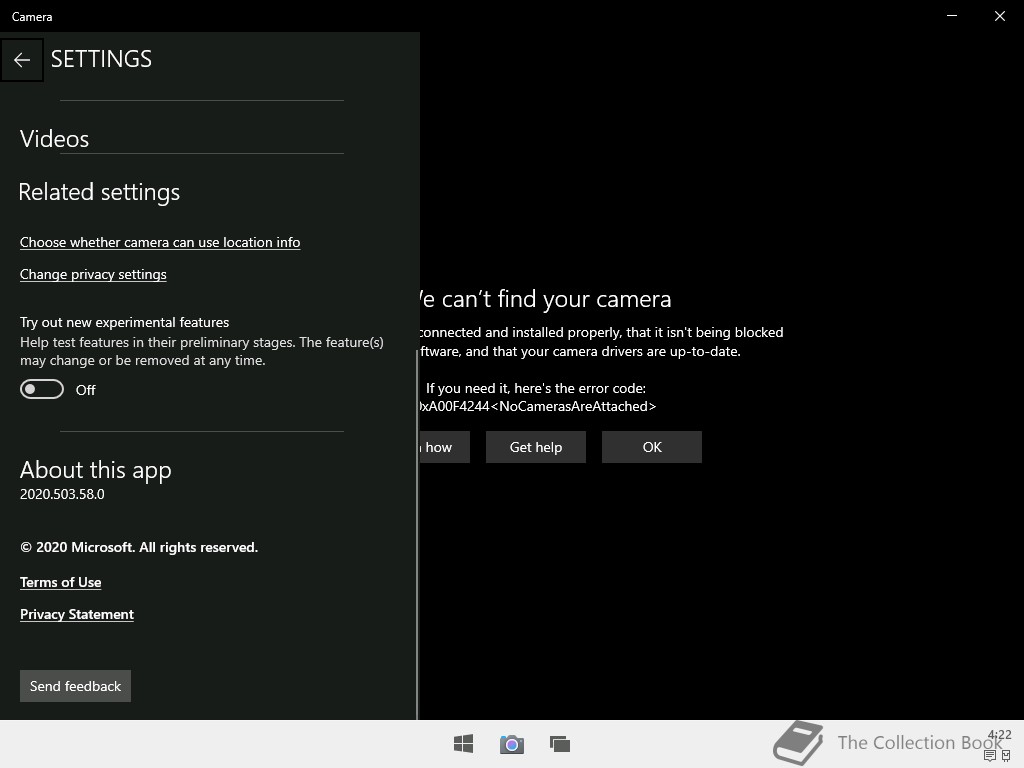The width and height of the screenshot is (1024, 768).
Task: Click Get help in camera error
Action: click(536, 447)
